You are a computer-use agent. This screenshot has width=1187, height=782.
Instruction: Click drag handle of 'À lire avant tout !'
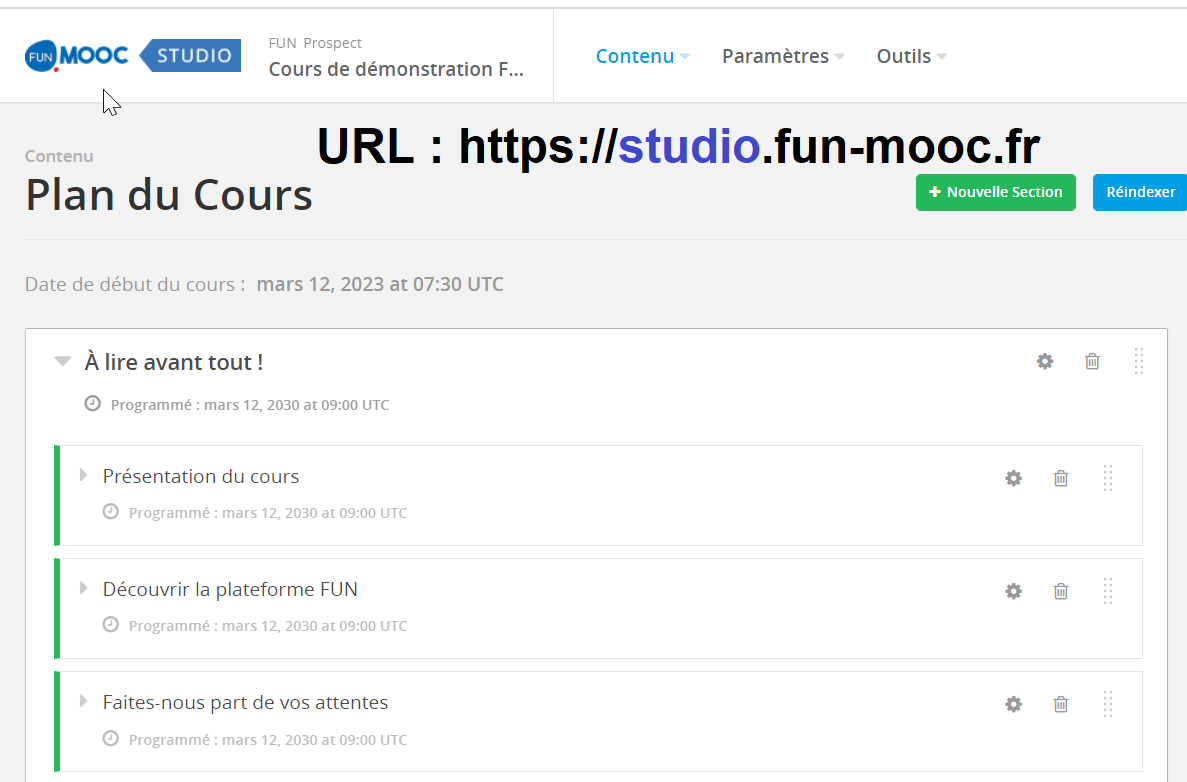[1139, 361]
